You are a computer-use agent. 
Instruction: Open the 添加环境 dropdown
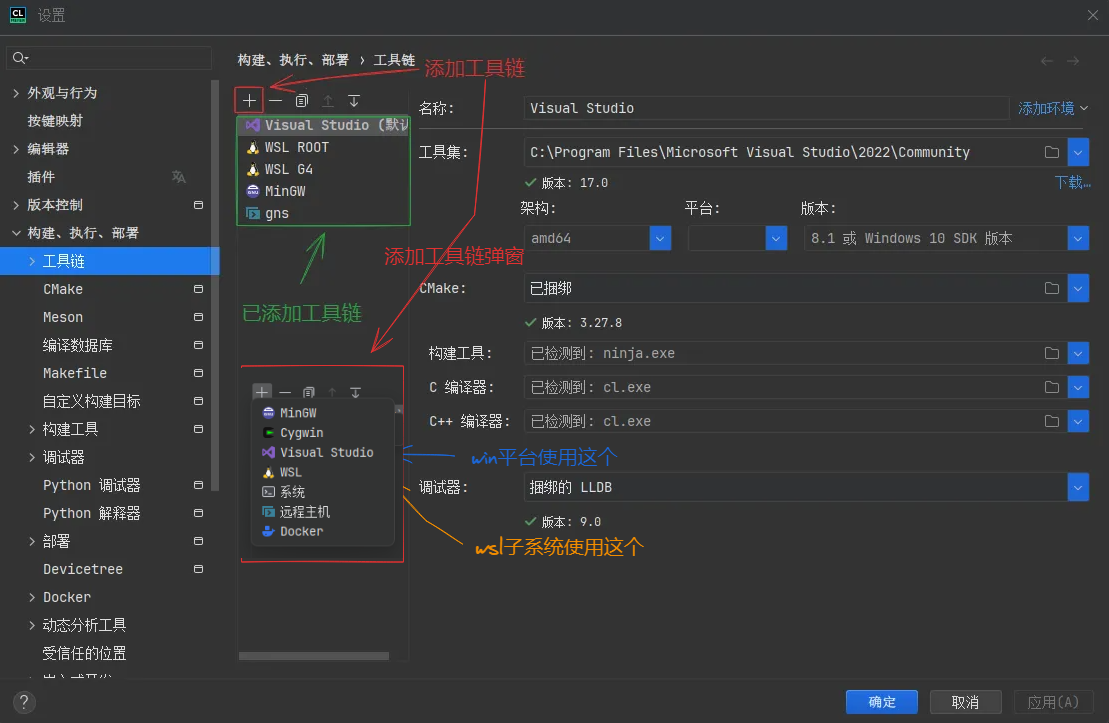click(x=1052, y=108)
